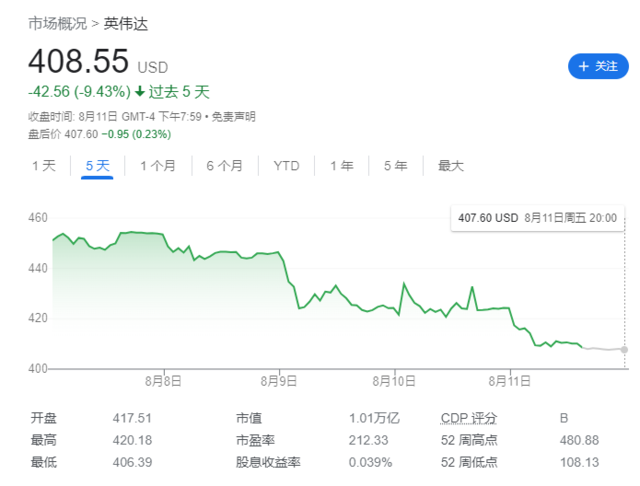Click the 市盈率 value 212.33
Viewport: 640px width, 486px height.
[369, 440]
